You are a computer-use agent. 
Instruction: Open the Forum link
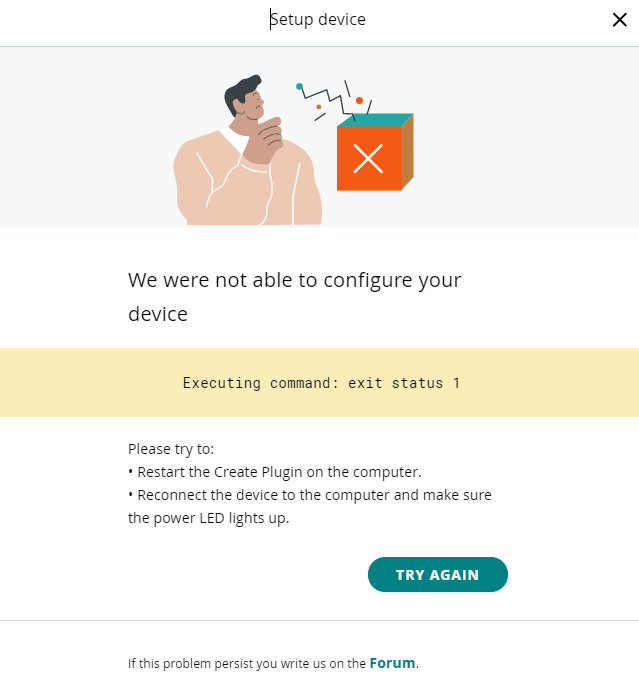pos(393,662)
